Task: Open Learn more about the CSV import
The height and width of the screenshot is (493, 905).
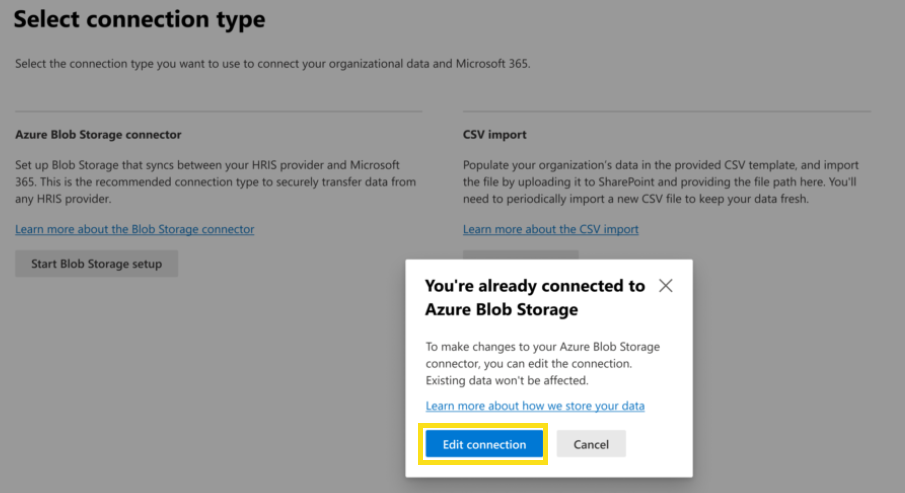Action: click(551, 229)
